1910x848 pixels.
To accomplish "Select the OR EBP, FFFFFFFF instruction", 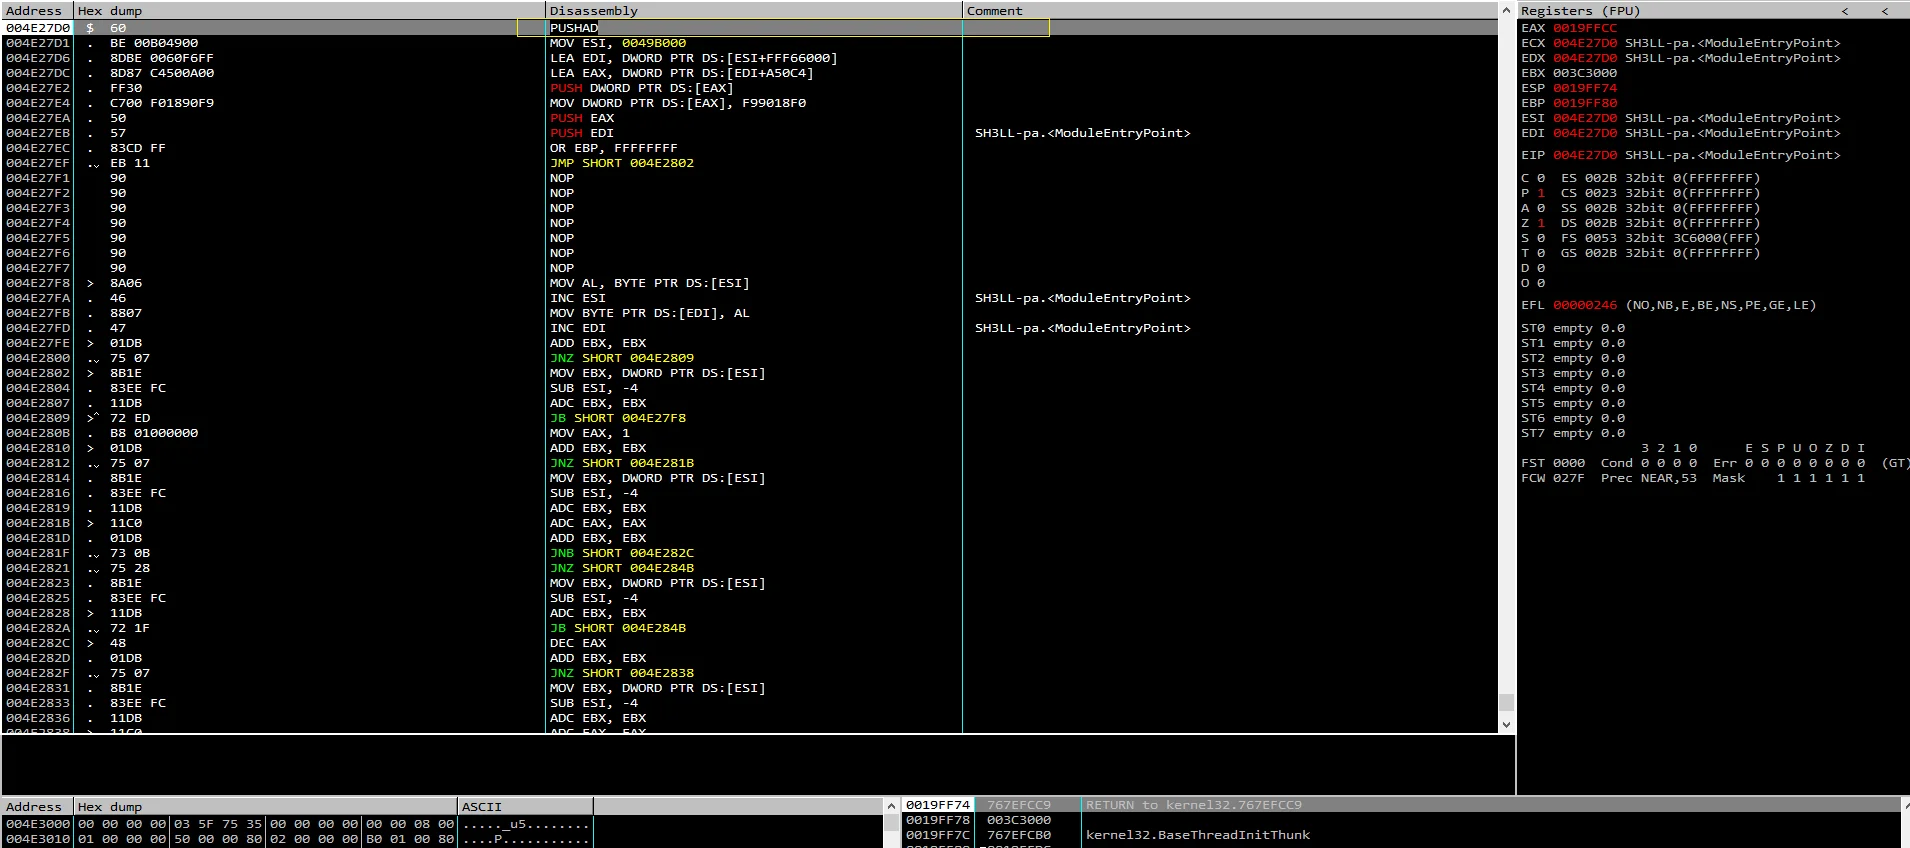I will tap(613, 148).
